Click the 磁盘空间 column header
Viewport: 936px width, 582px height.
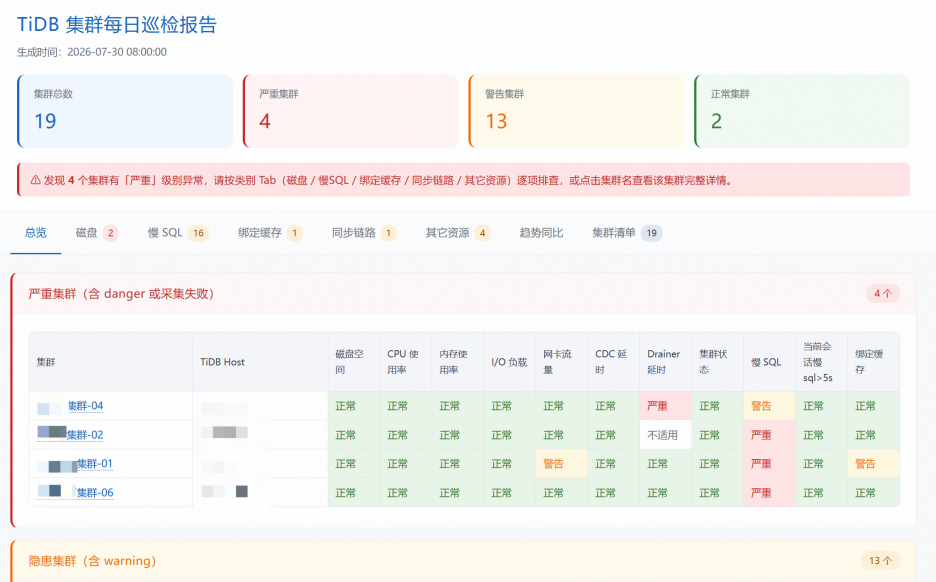pyautogui.click(x=354, y=362)
